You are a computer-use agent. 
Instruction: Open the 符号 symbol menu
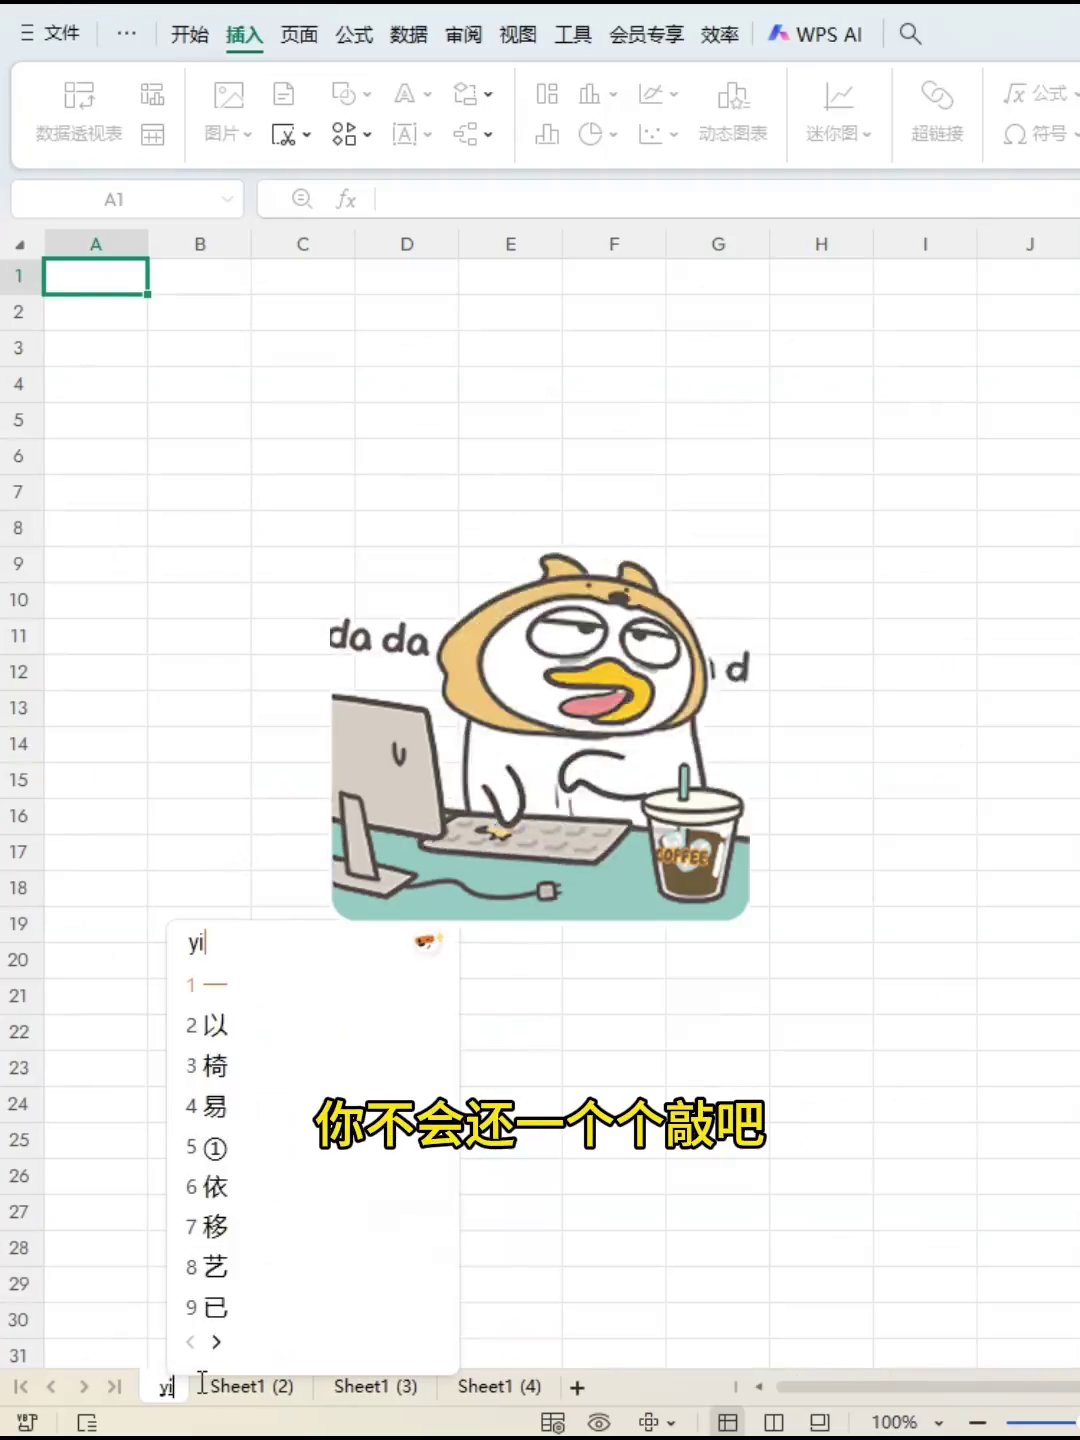coord(1040,134)
